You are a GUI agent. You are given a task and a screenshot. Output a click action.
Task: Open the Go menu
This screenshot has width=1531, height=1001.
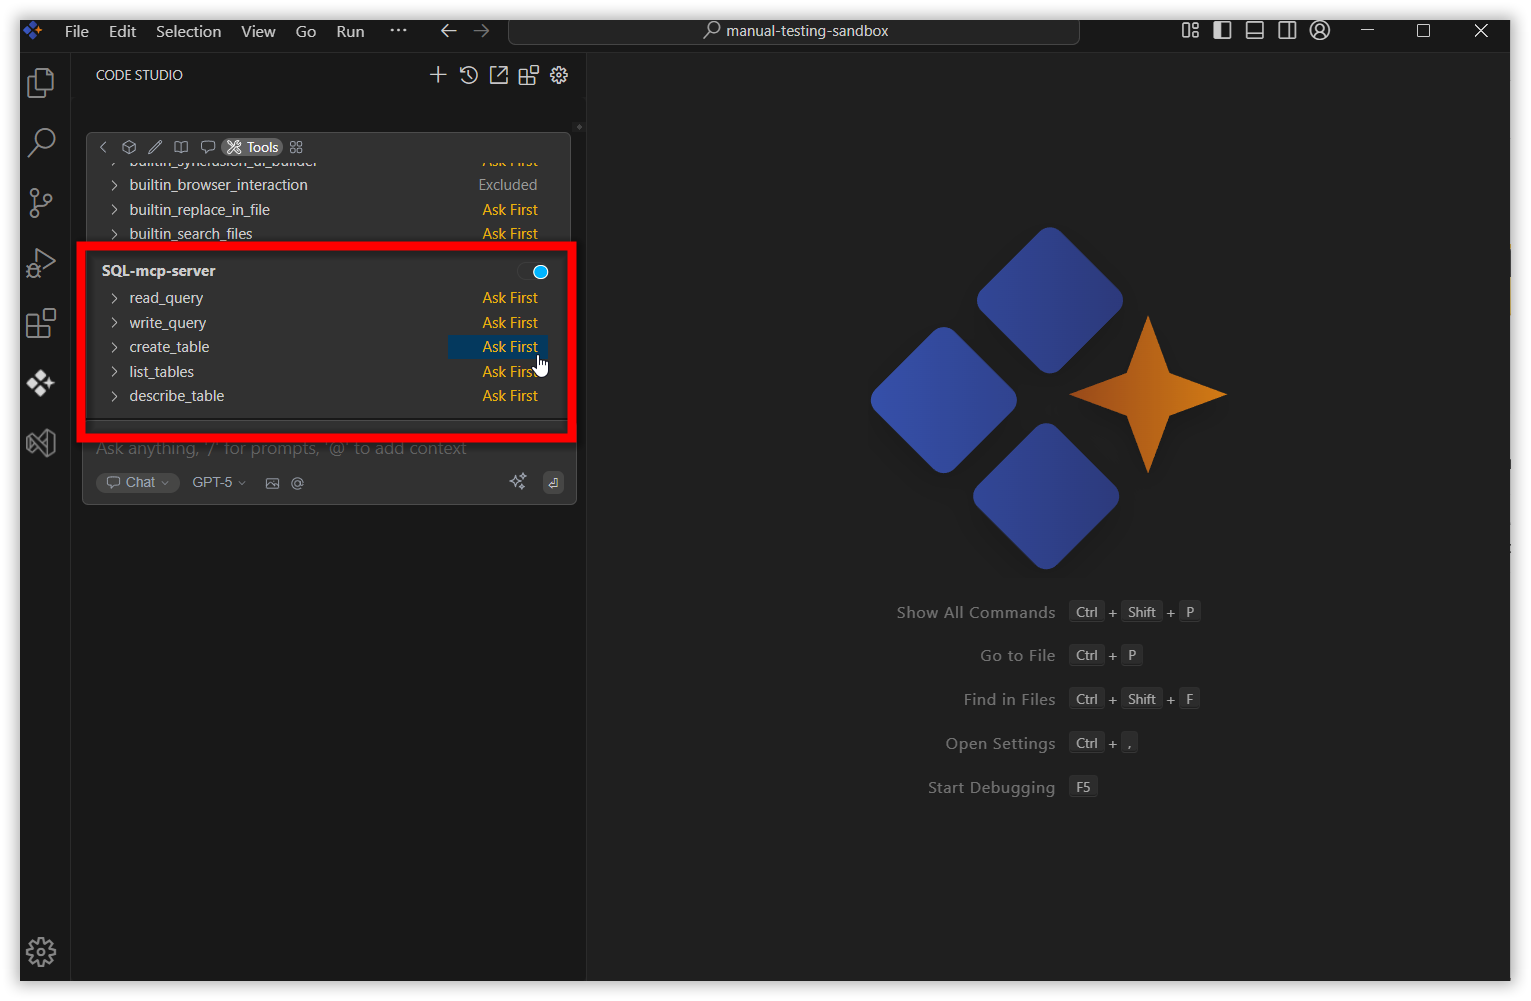pyautogui.click(x=306, y=32)
